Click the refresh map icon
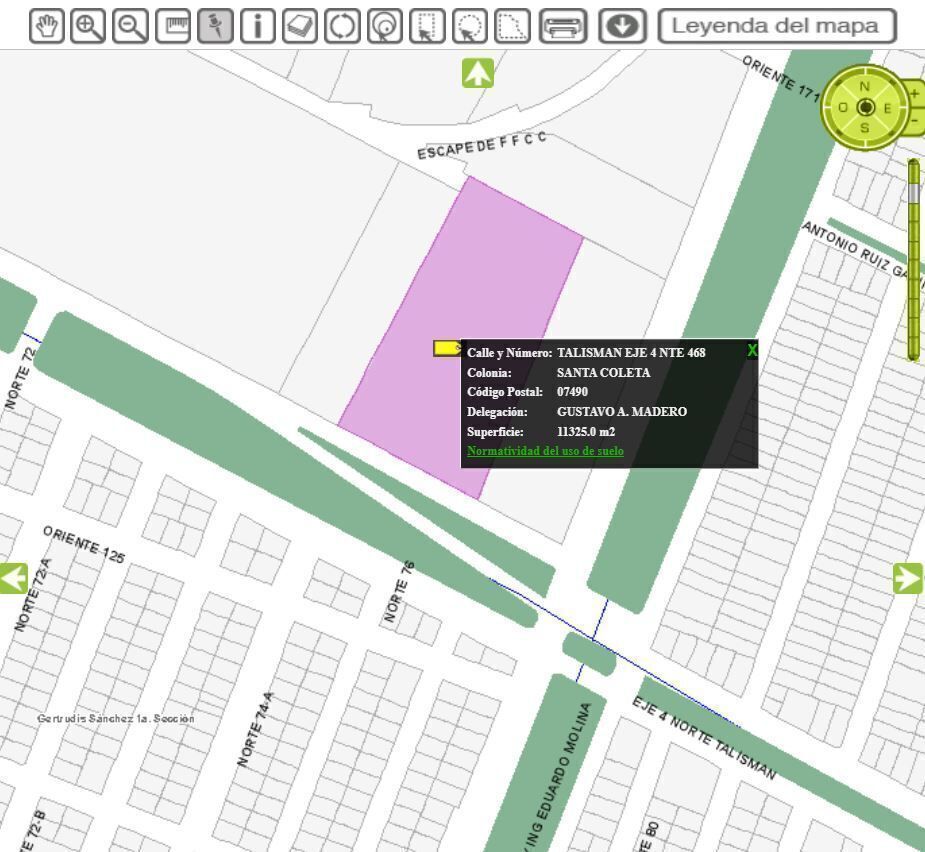The height and width of the screenshot is (852, 925). pyautogui.click(x=342, y=27)
